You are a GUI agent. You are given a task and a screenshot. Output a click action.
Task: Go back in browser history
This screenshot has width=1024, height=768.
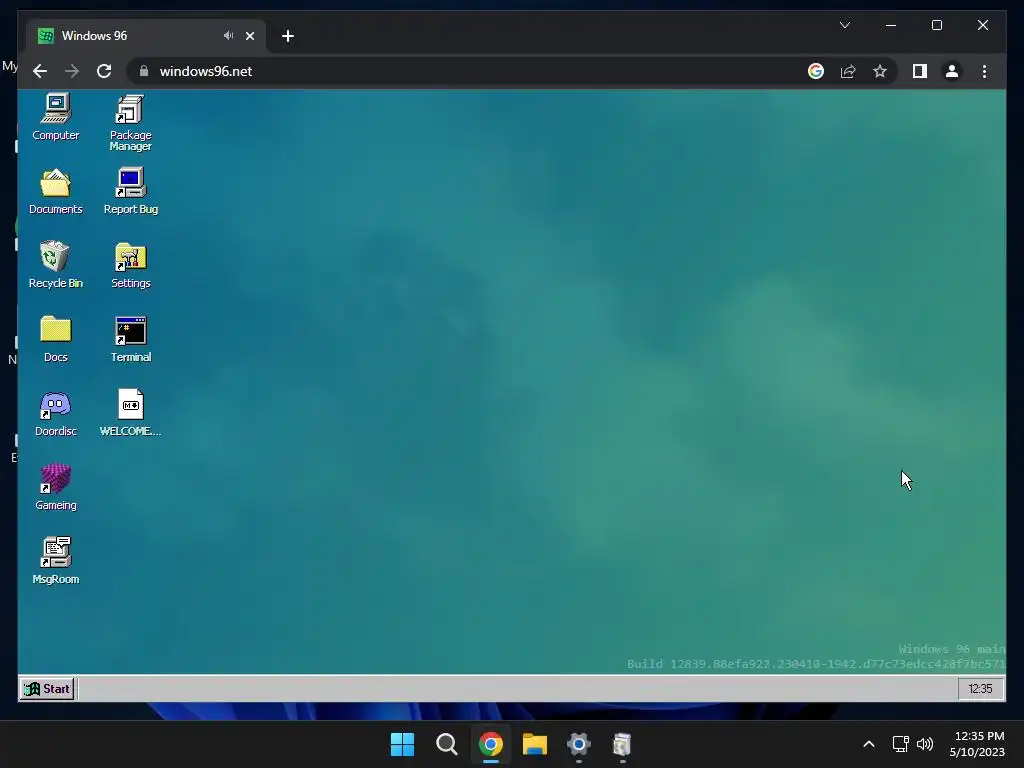40,71
